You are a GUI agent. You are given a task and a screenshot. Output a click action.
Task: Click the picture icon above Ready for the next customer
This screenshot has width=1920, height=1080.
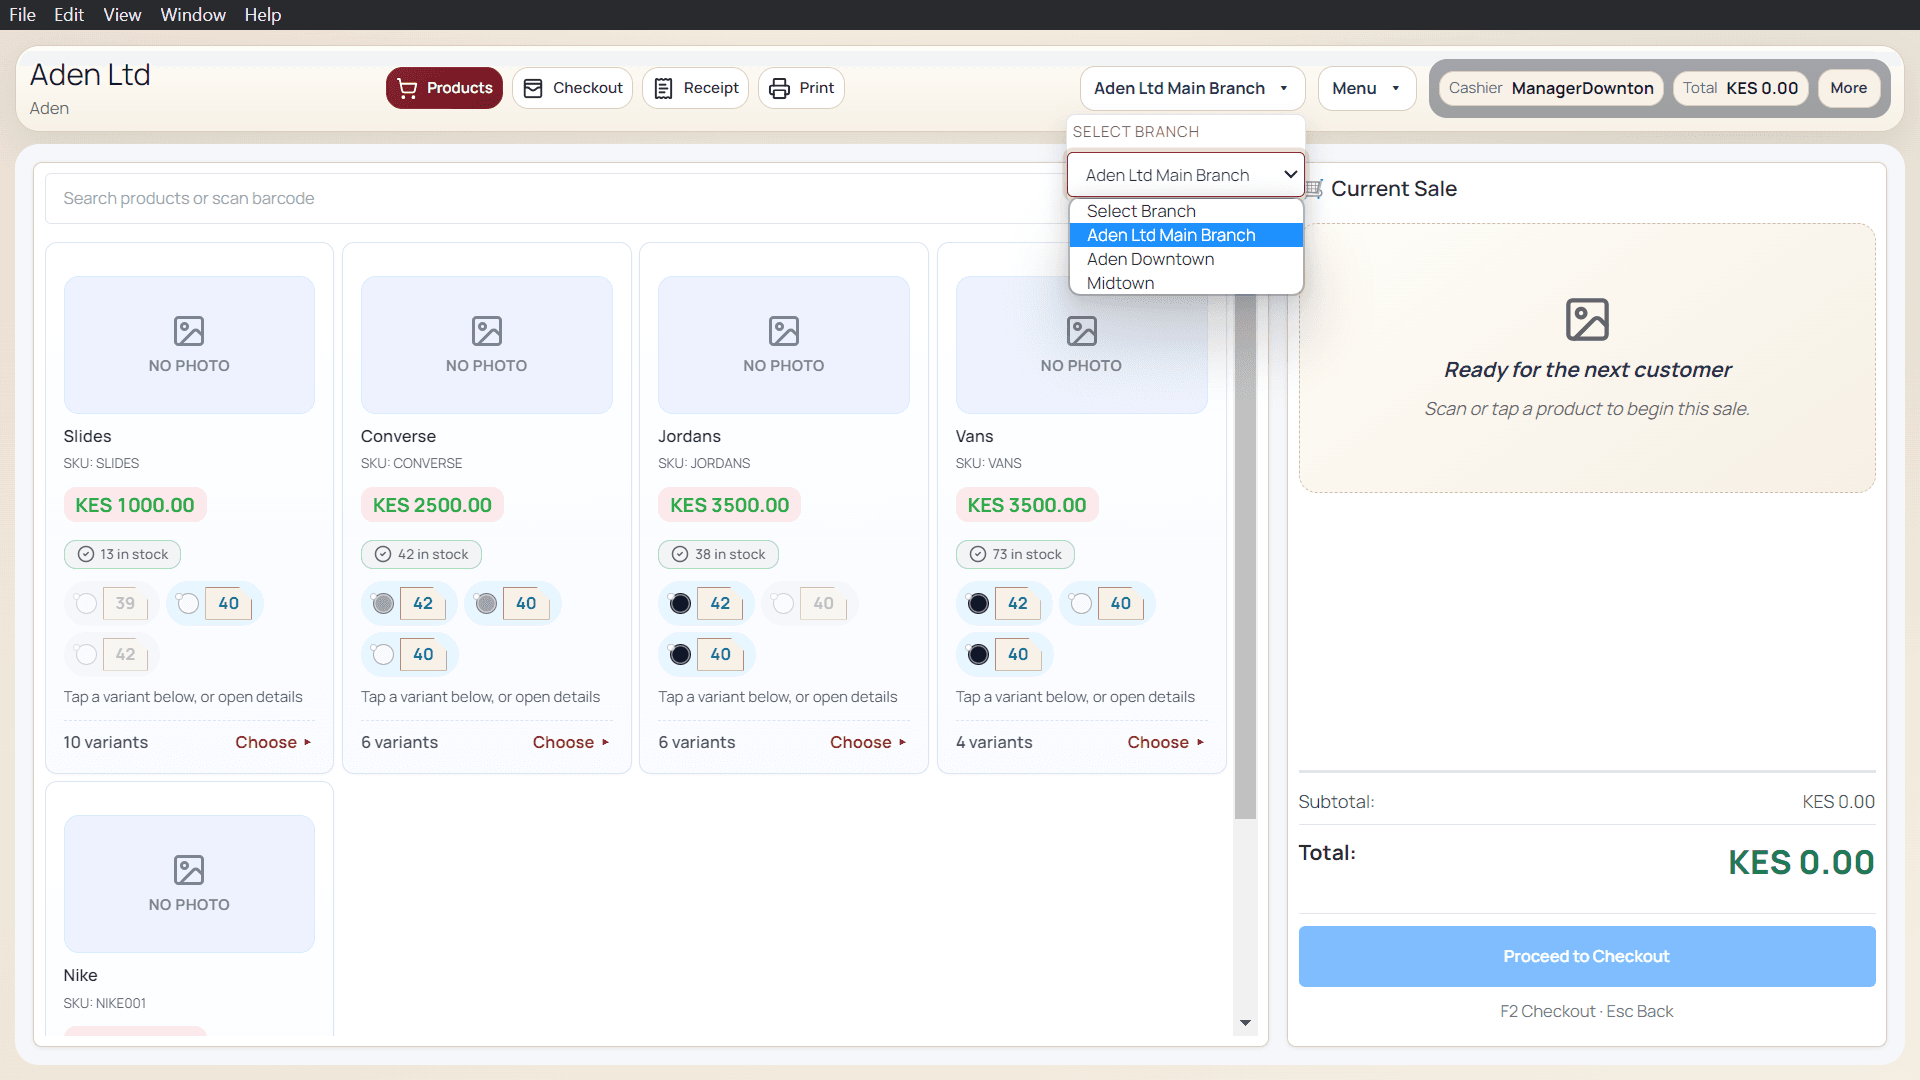click(x=1587, y=320)
